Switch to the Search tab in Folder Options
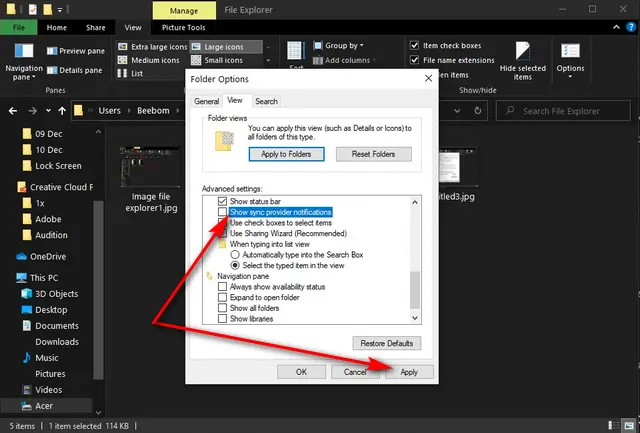This screenshot has width=640, height=433. coord(266,101)
